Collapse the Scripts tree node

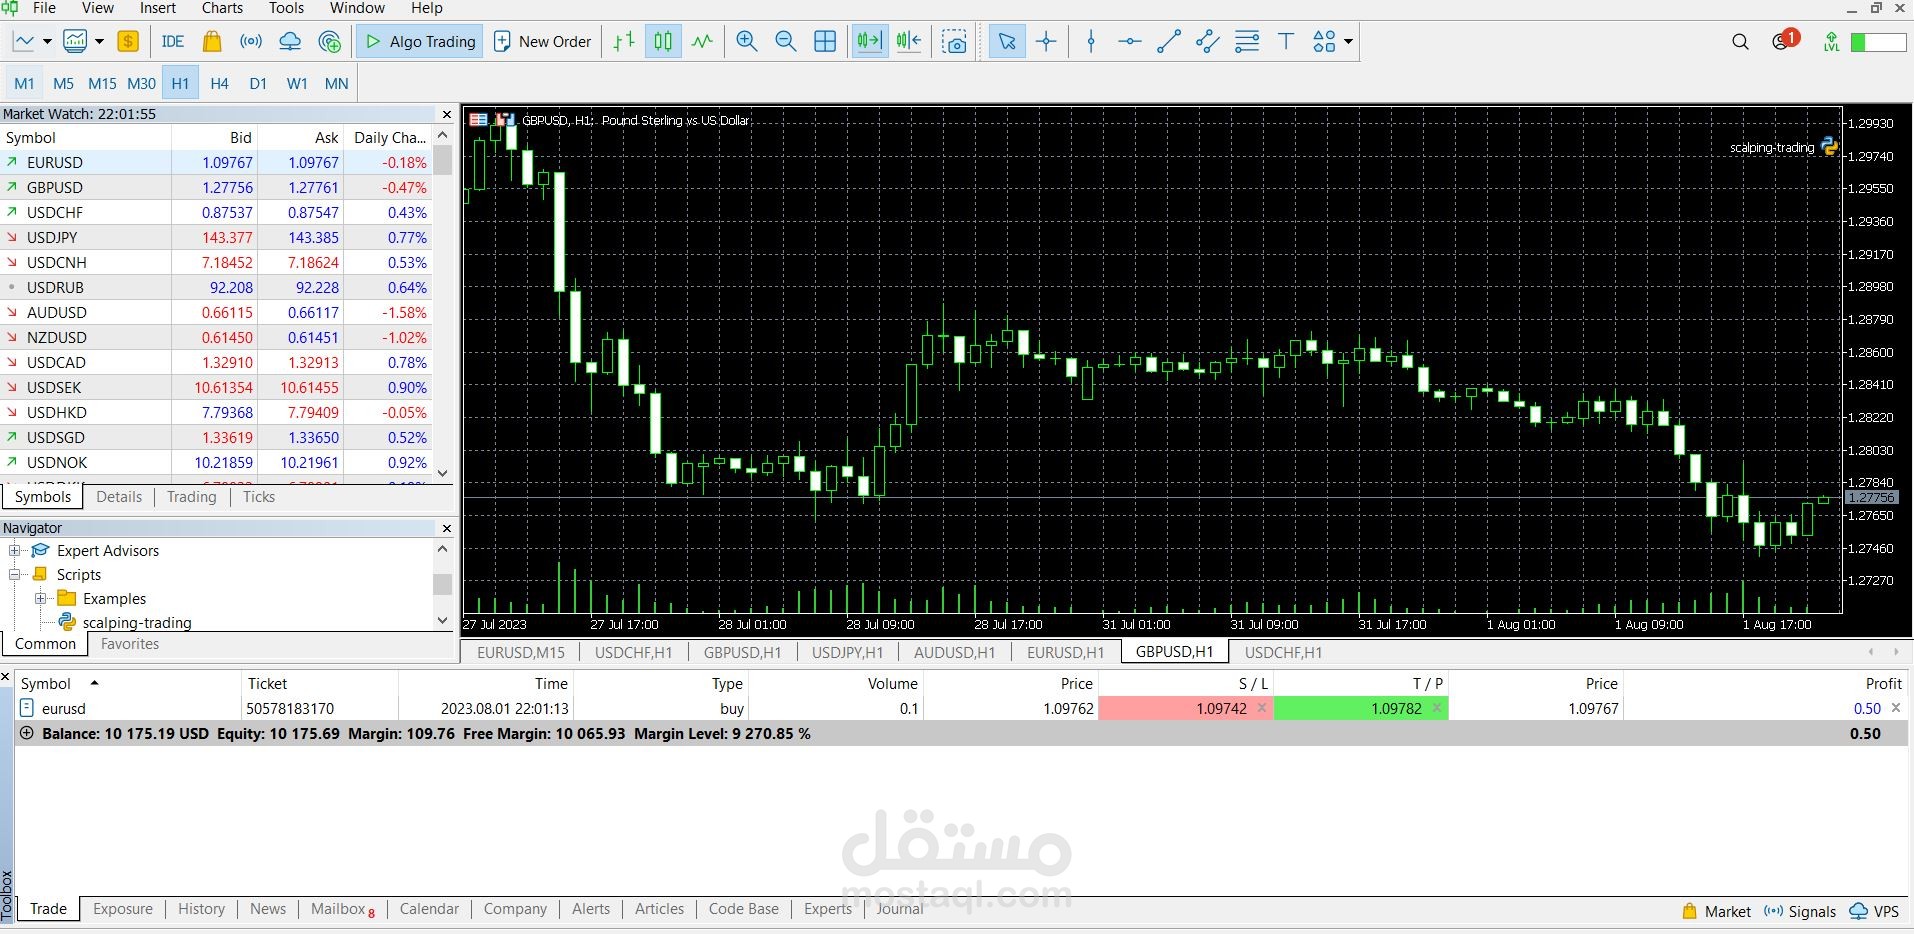tap(15, 575)
